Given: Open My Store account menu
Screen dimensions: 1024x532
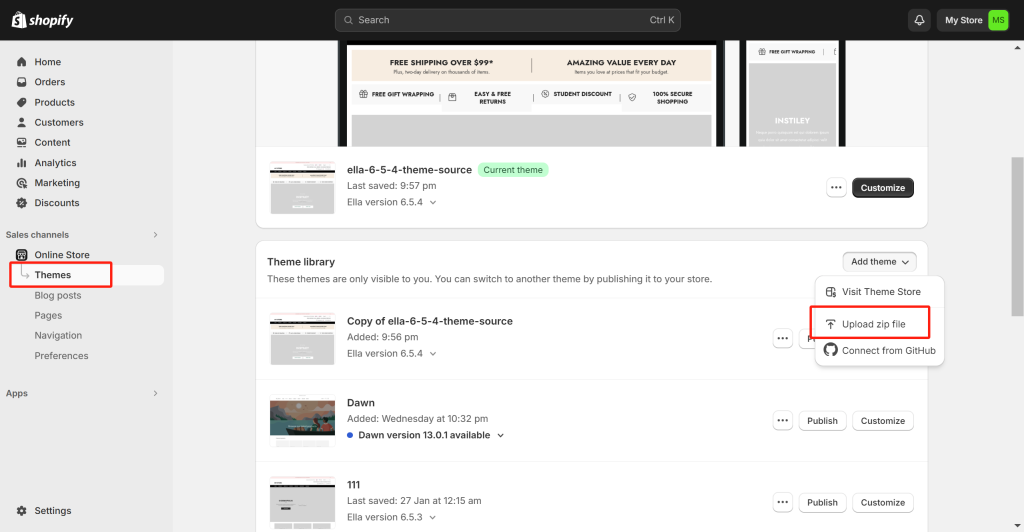Looking at the screenshot, I should tap(973, 20).
